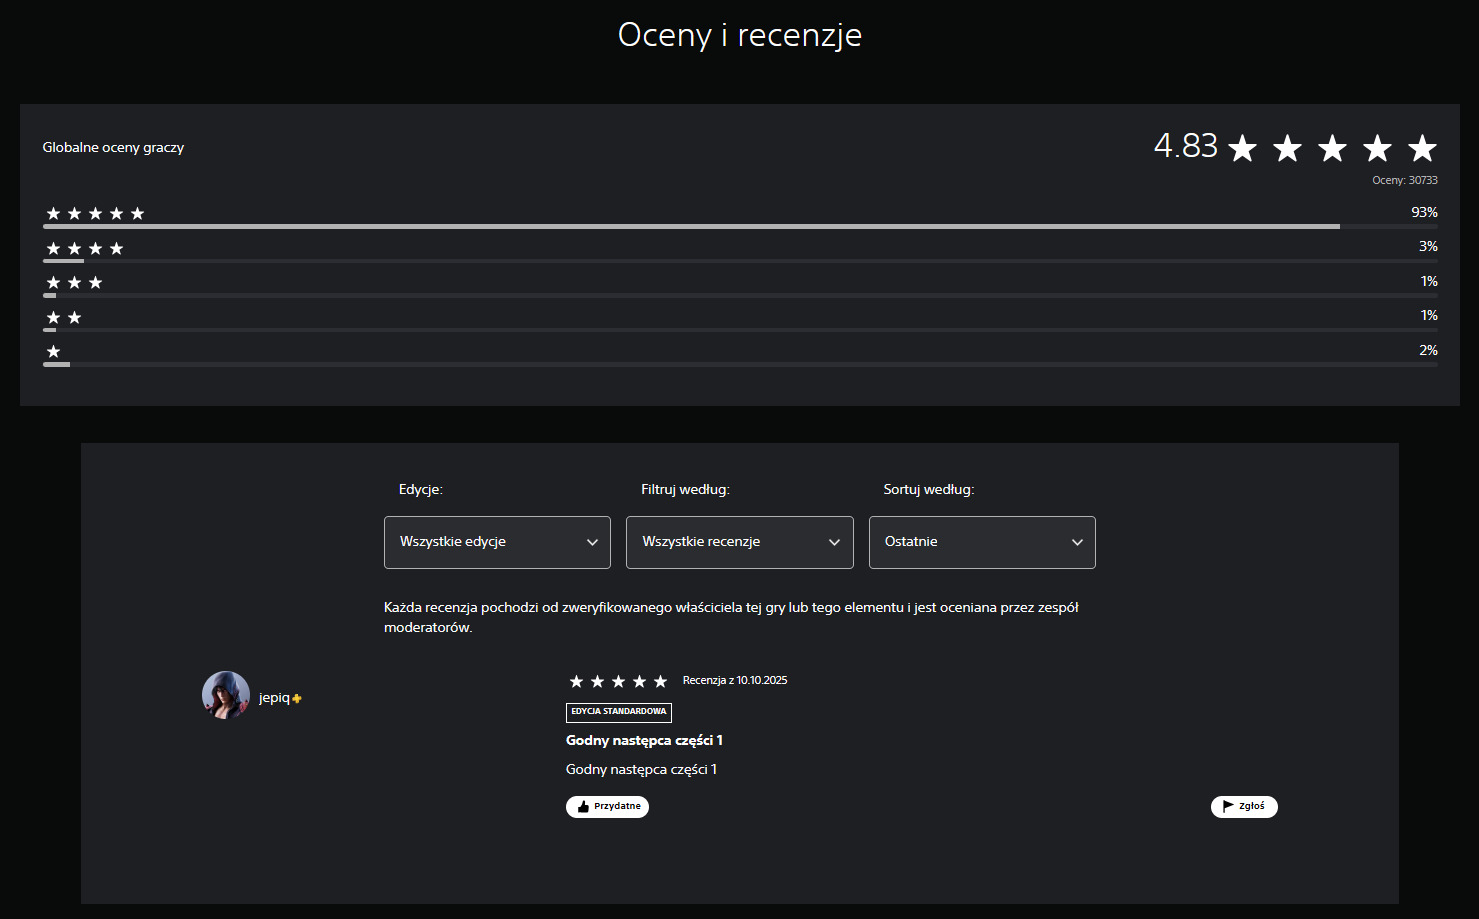Click the bold review title Godny następca części 1
Viewport: 1479px width, 919px height.
pyautogui.click(x=644, y=741)
